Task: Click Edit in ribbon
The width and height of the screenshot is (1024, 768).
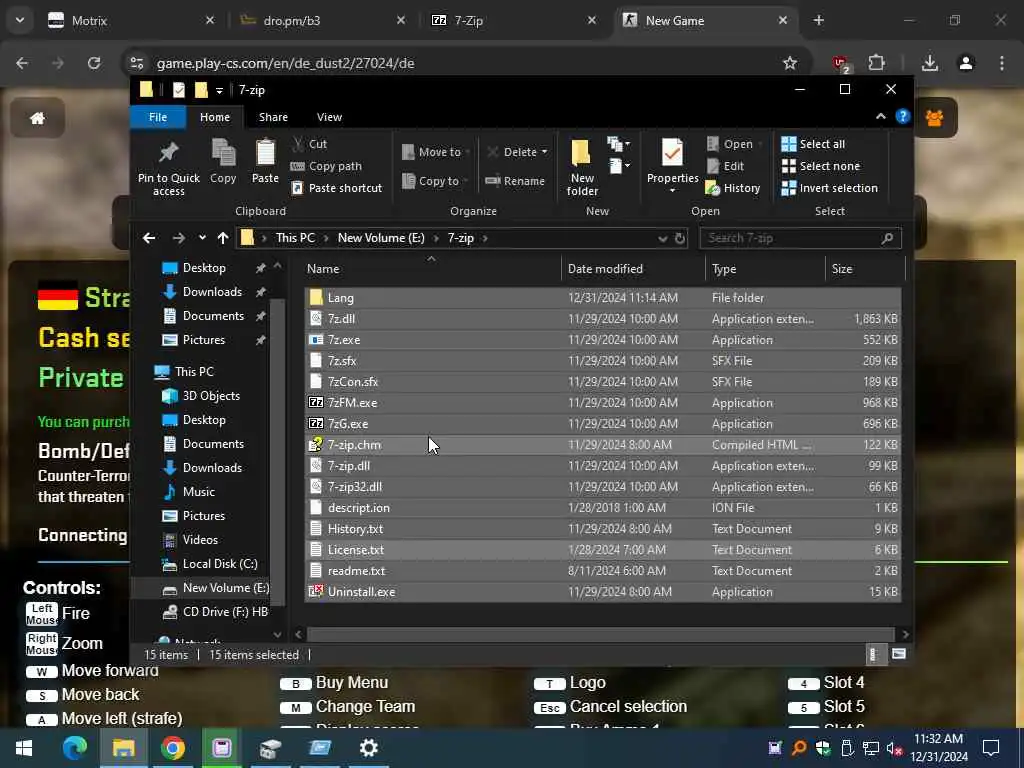Action: click(726, 166)
